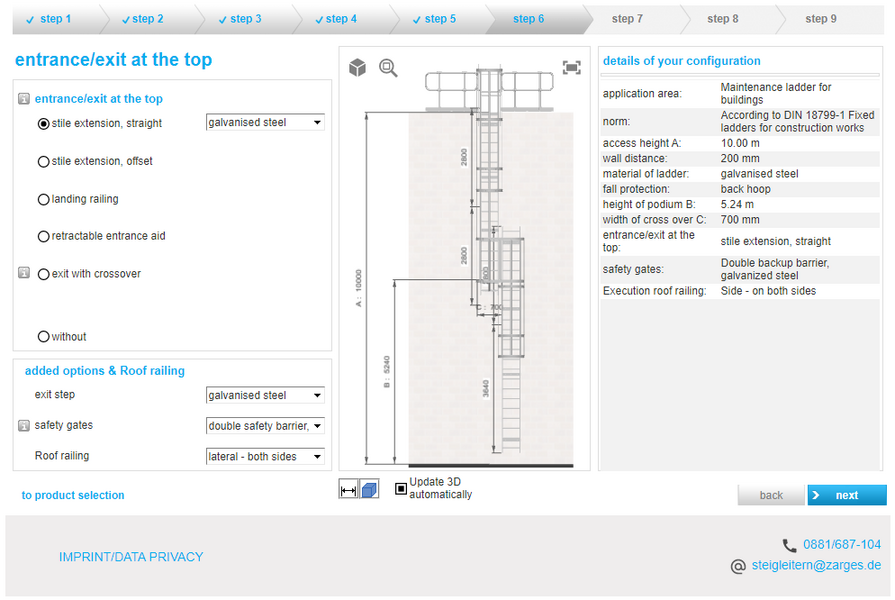Image resolution: width=895 pixels, height=600 pixels.
Task: Open info icon beside exit with crossover
Action: 24,273
